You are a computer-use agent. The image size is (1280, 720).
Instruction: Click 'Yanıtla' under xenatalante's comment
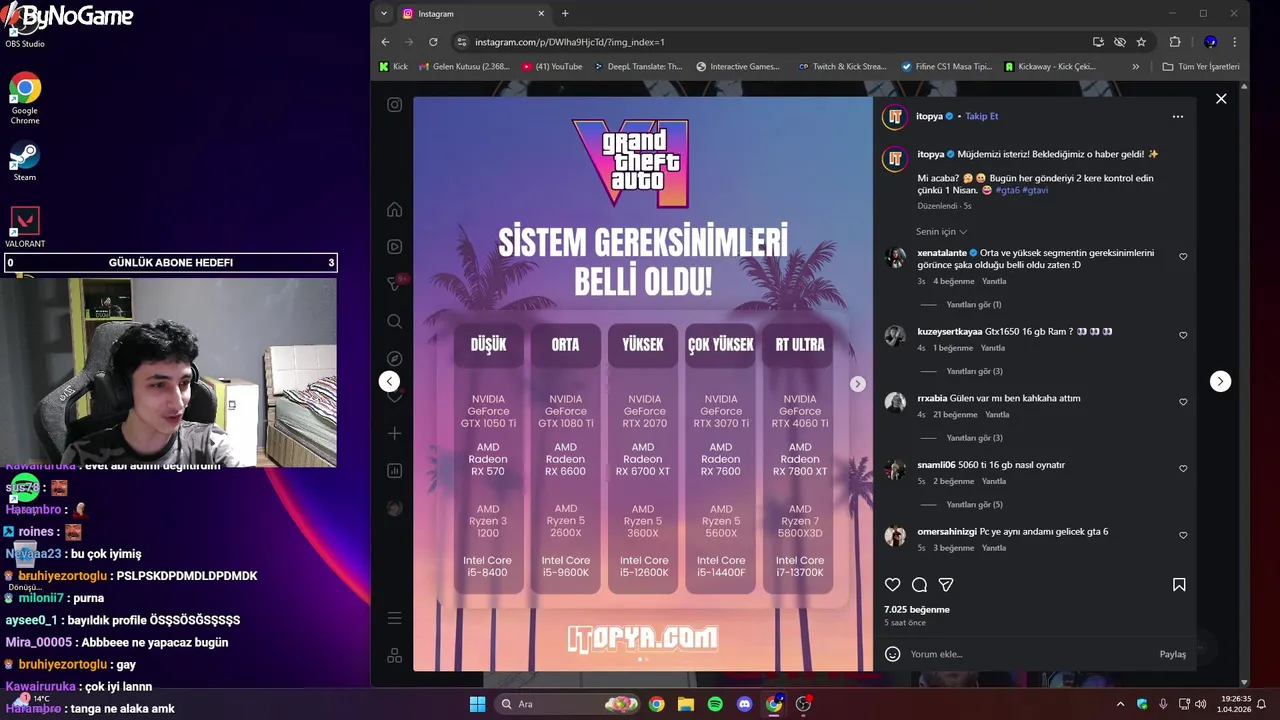tap(994, 282)
